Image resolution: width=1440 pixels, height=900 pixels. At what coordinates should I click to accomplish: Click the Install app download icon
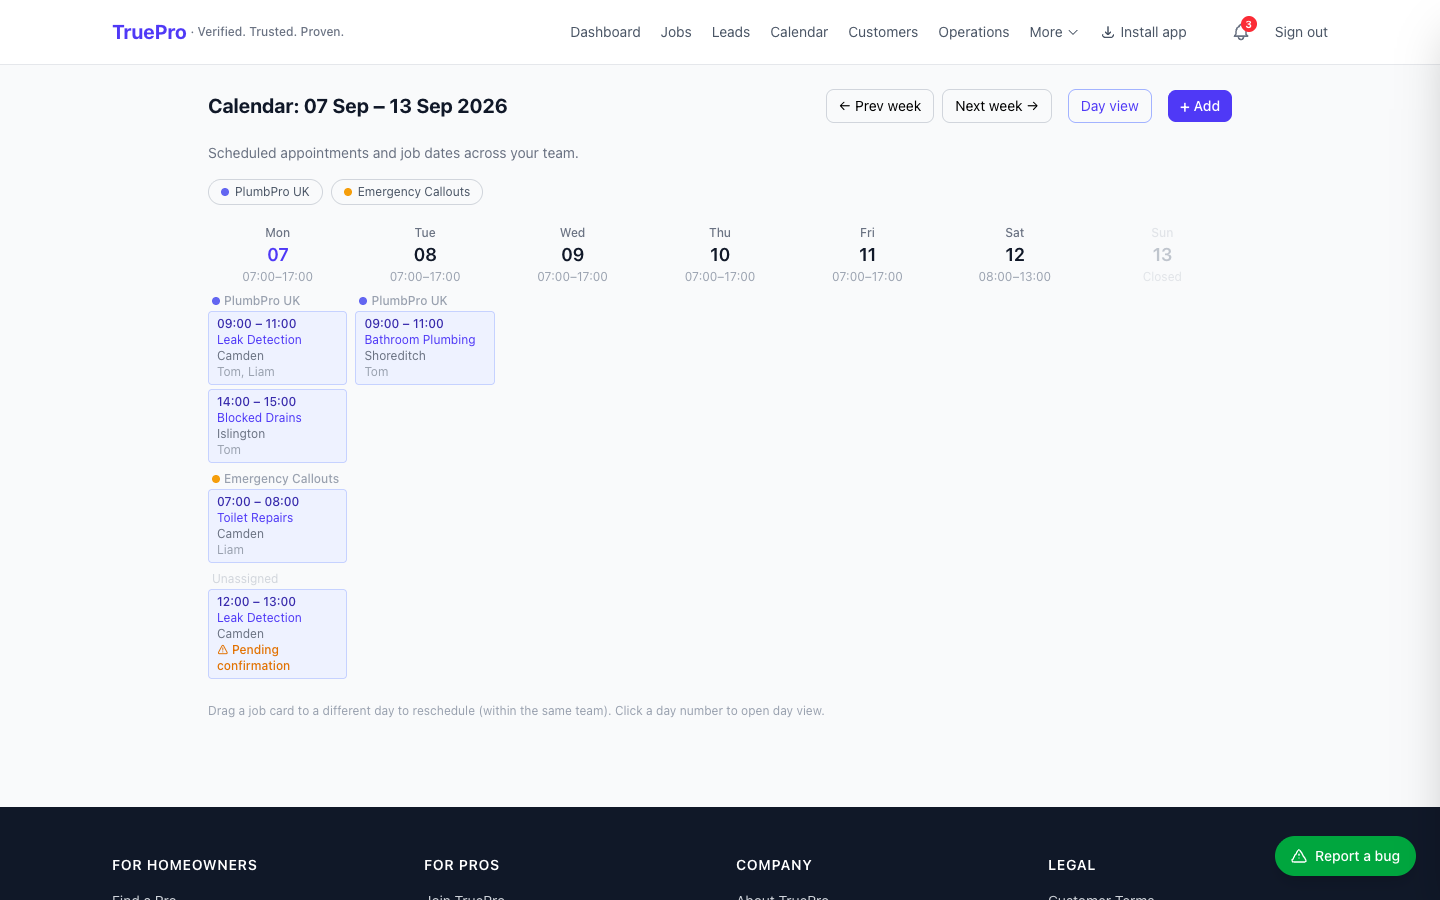click(x=1108, y=32)
